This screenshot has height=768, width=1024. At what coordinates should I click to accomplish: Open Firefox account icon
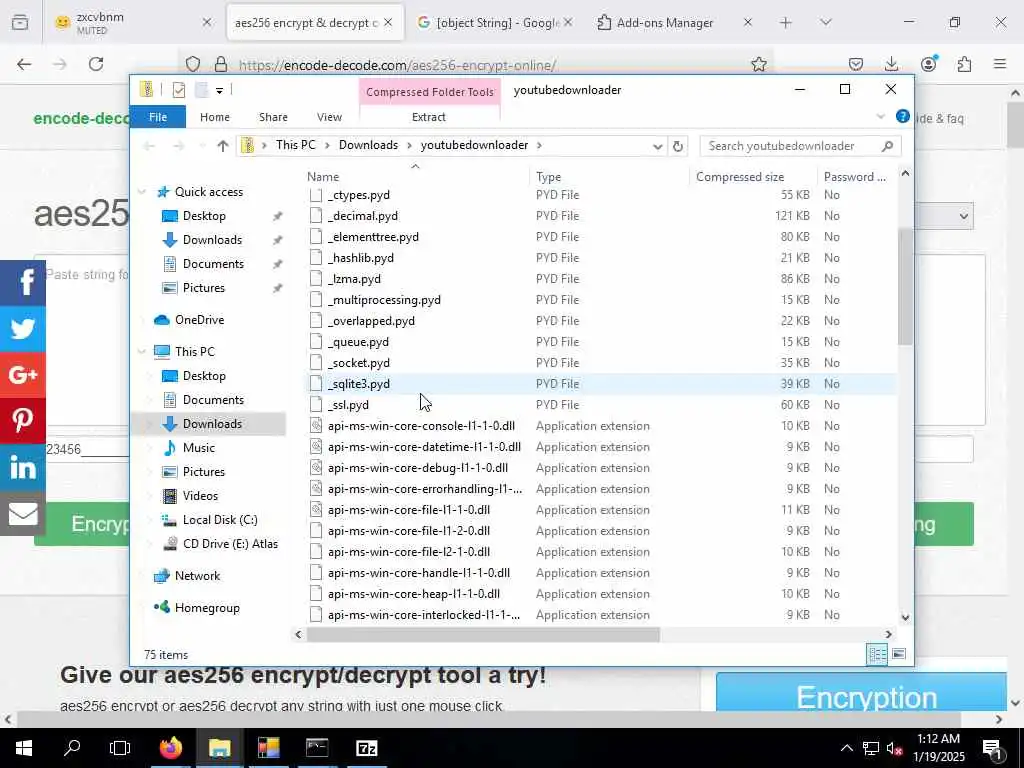pyautogui.click(x=928, y=64)
